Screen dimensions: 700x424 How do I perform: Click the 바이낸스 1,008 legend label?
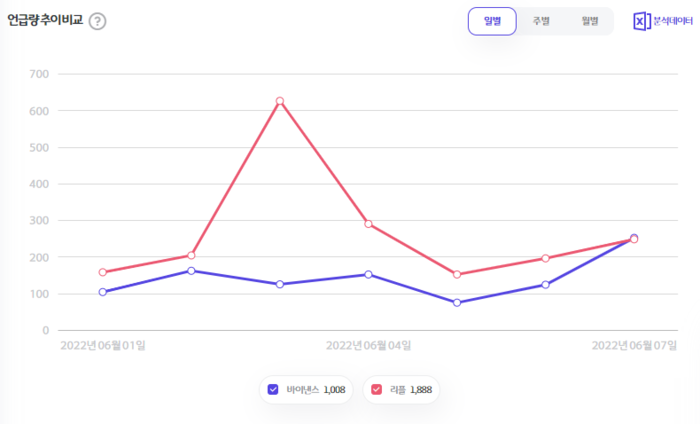[x=315, y=389]
